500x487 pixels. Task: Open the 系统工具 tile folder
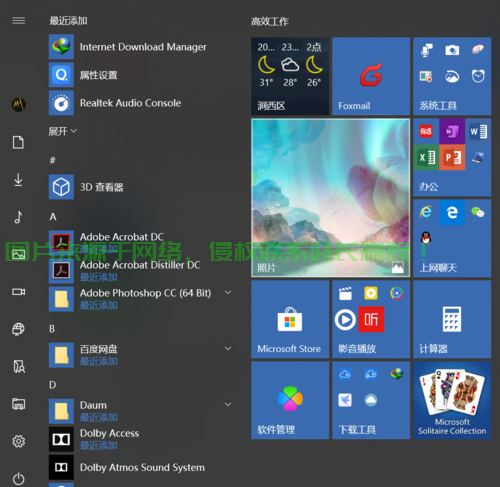tap(452, 76)
